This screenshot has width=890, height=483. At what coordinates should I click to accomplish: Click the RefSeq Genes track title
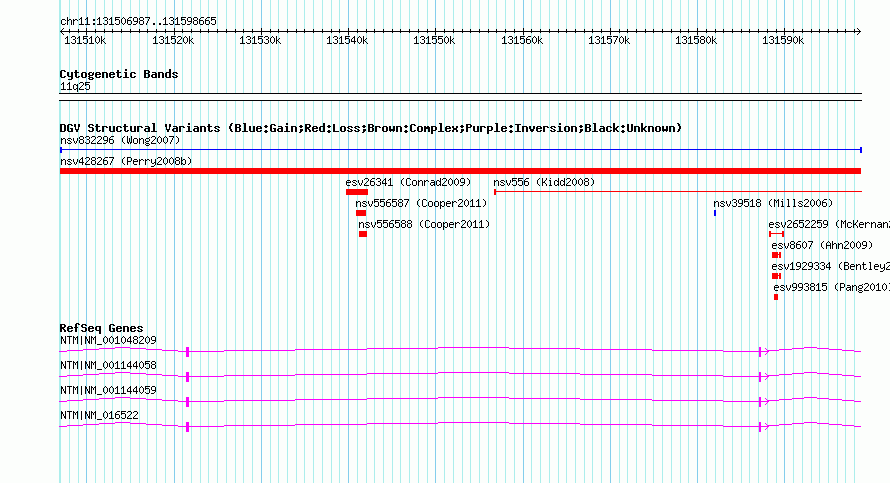[x=101, y=328]
